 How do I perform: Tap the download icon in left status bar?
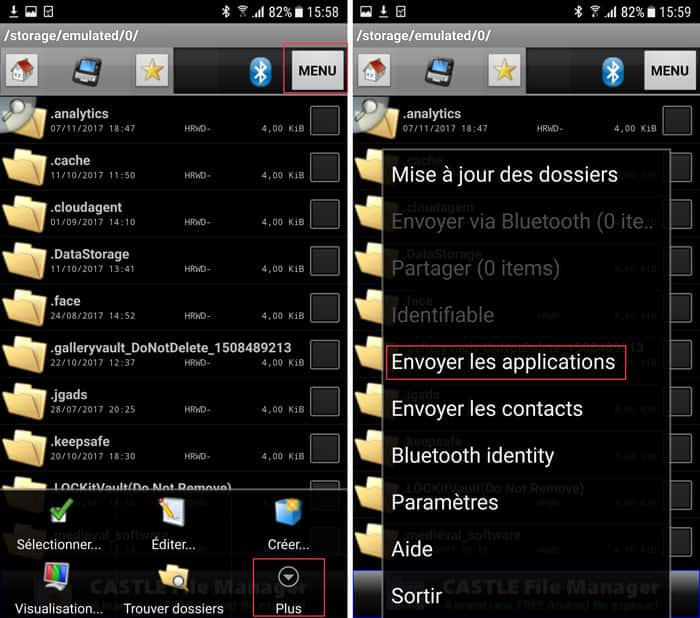14,11
